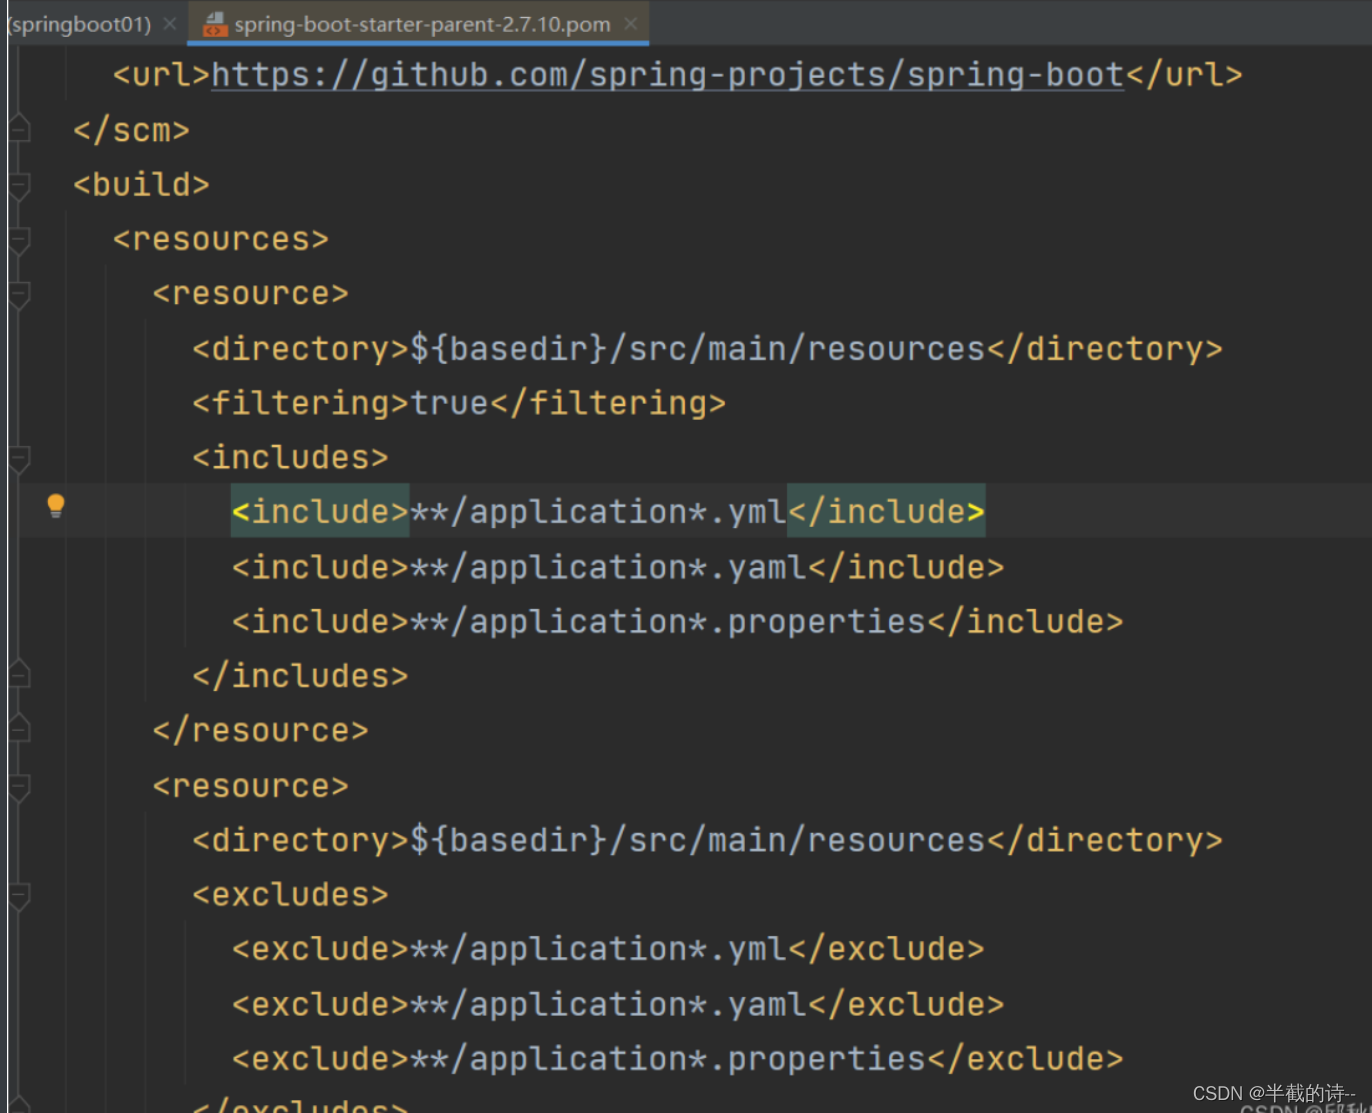Click the filtering true value text
The width and height of the screenshot is (1372, 1113).
[x=448, y=402]
